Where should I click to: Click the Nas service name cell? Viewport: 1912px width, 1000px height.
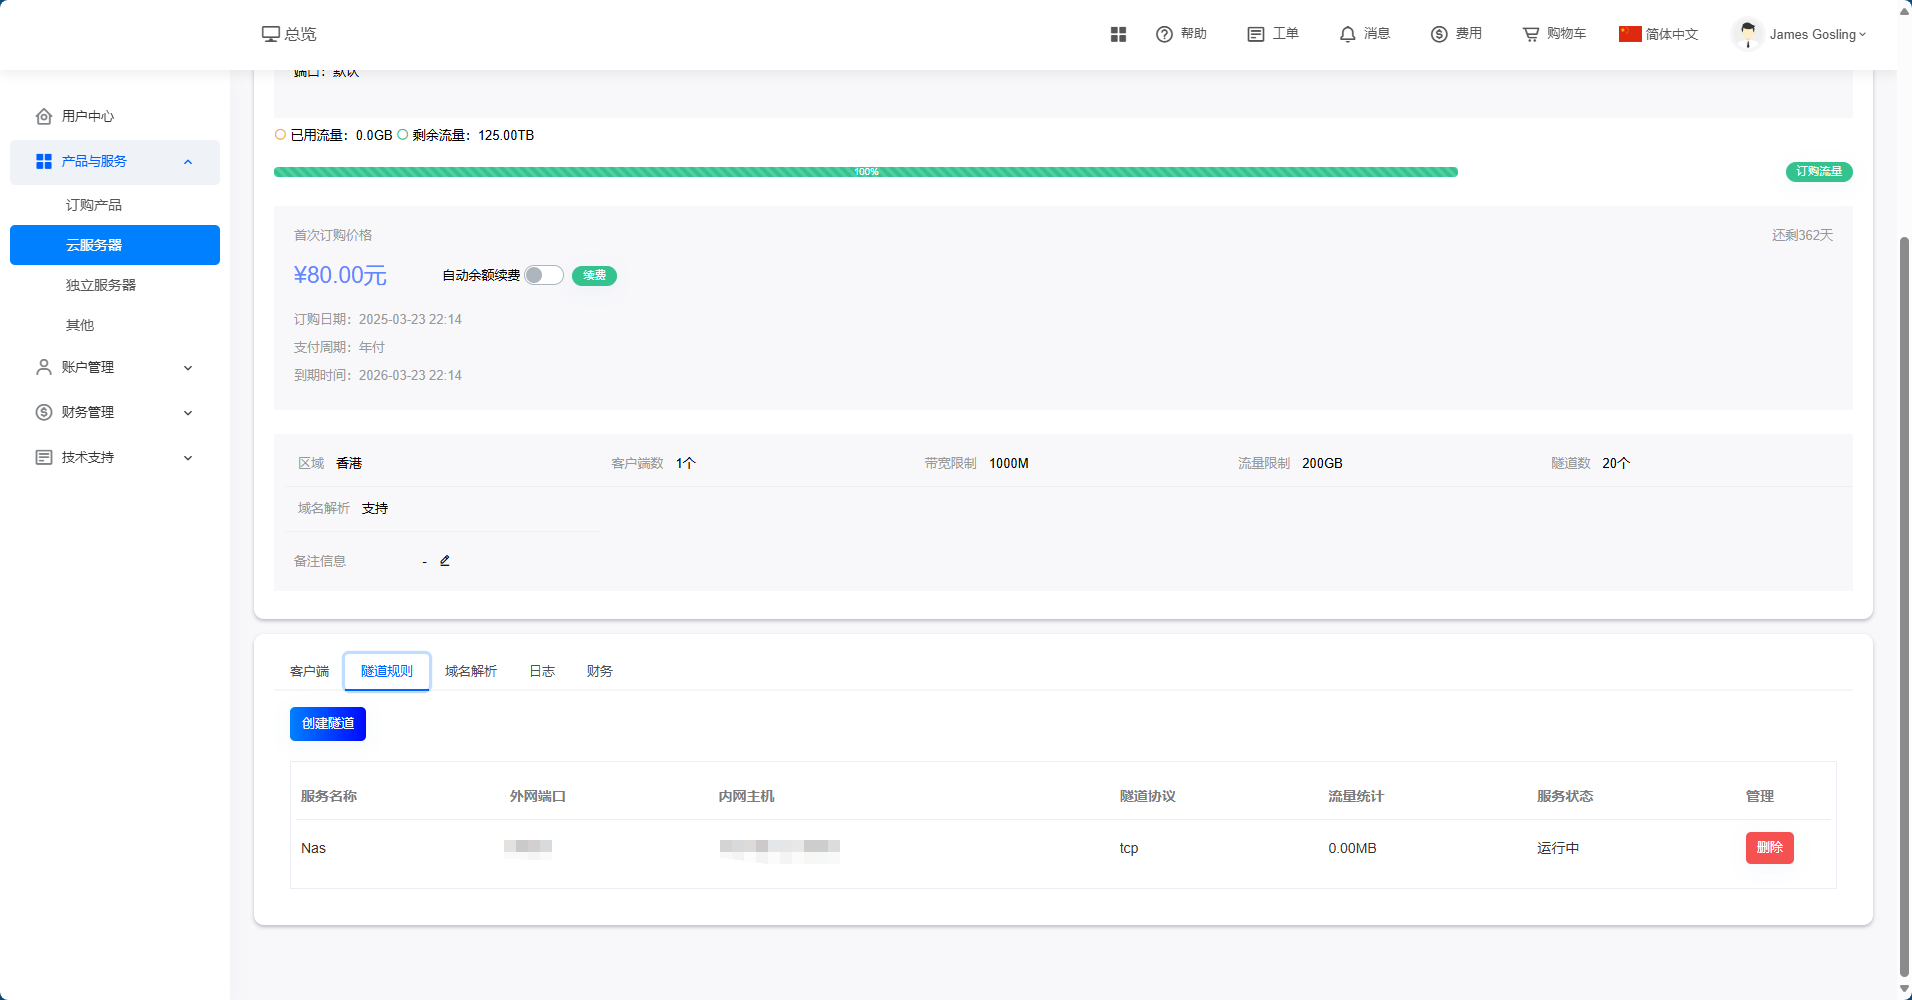tap(313, 848)
